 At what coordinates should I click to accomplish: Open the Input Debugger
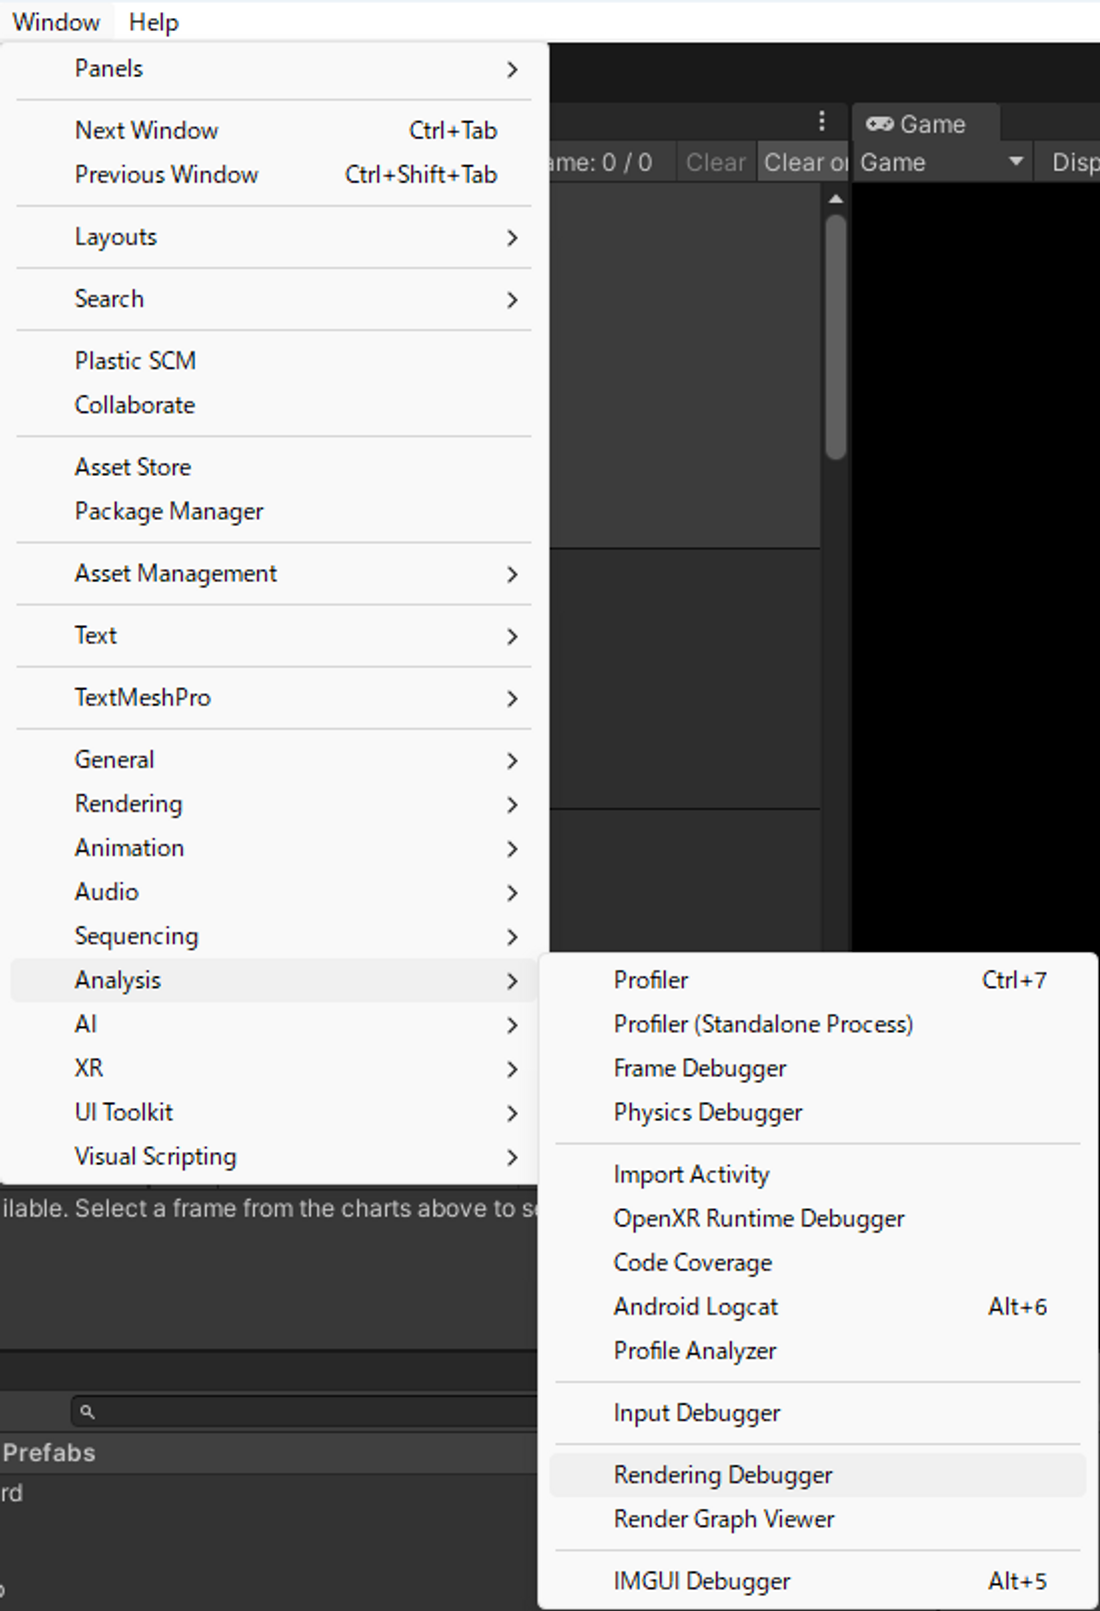[x=818, y=1413]
